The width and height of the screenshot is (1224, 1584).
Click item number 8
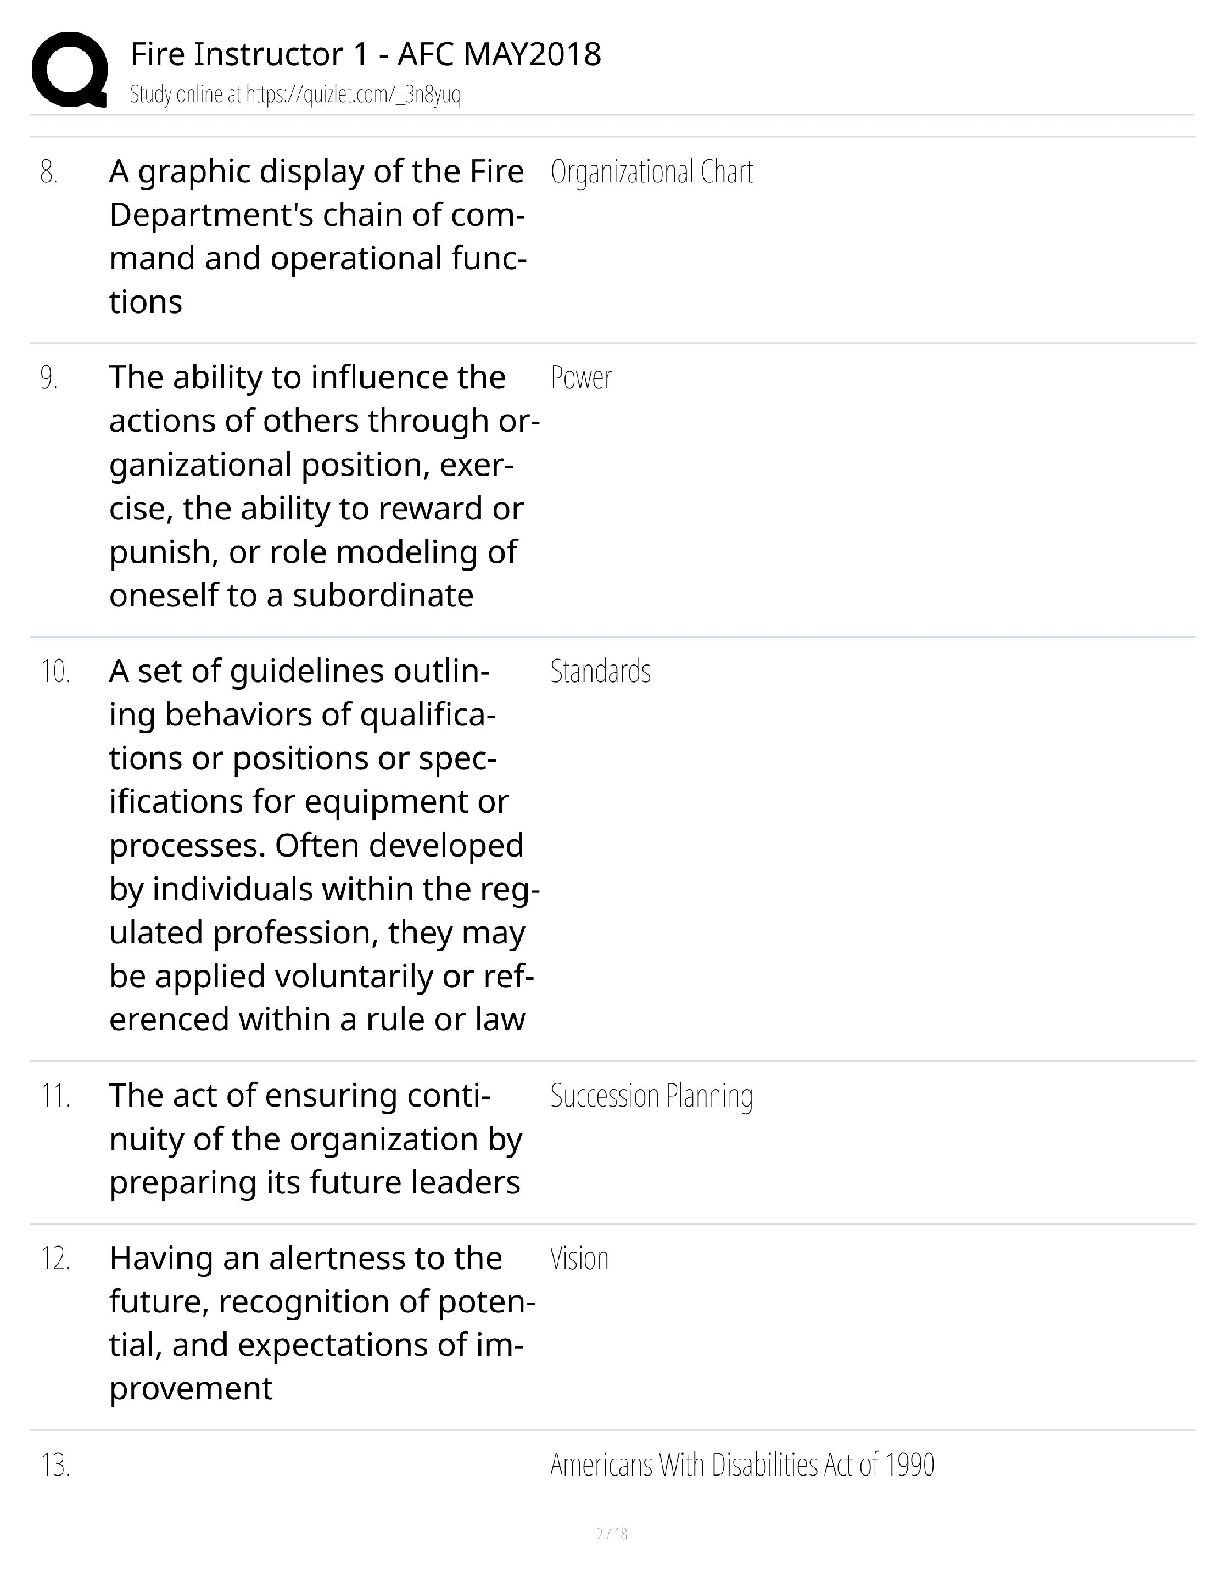[49, 173]
